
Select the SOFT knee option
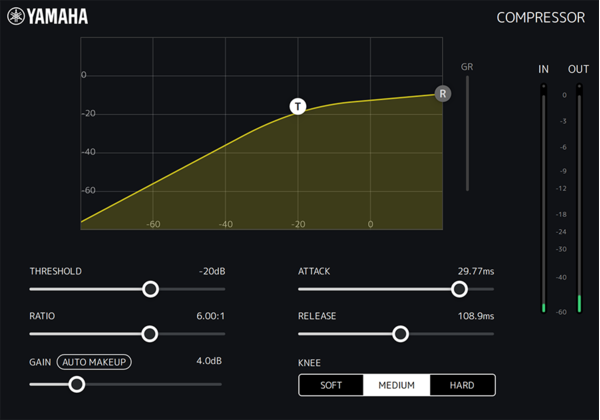pyautogui.click(x=331, y=385)
